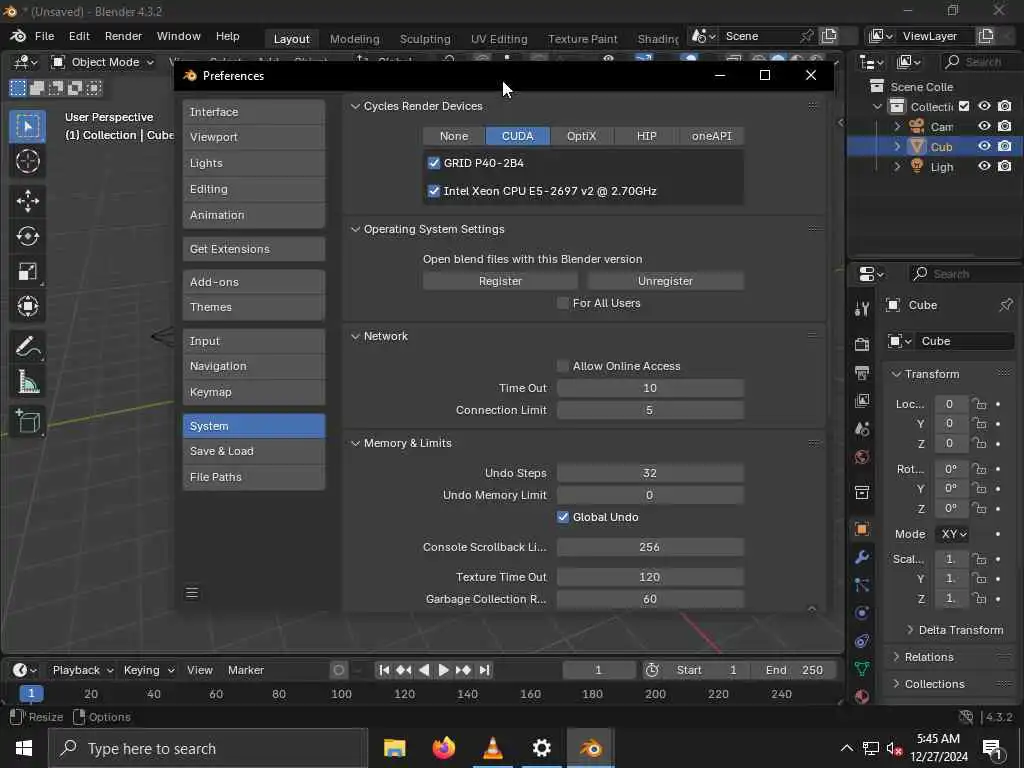Open the Render menu
Image resolution: width=1024 pixels, height=768 pixels.
(x=123, y=36)
